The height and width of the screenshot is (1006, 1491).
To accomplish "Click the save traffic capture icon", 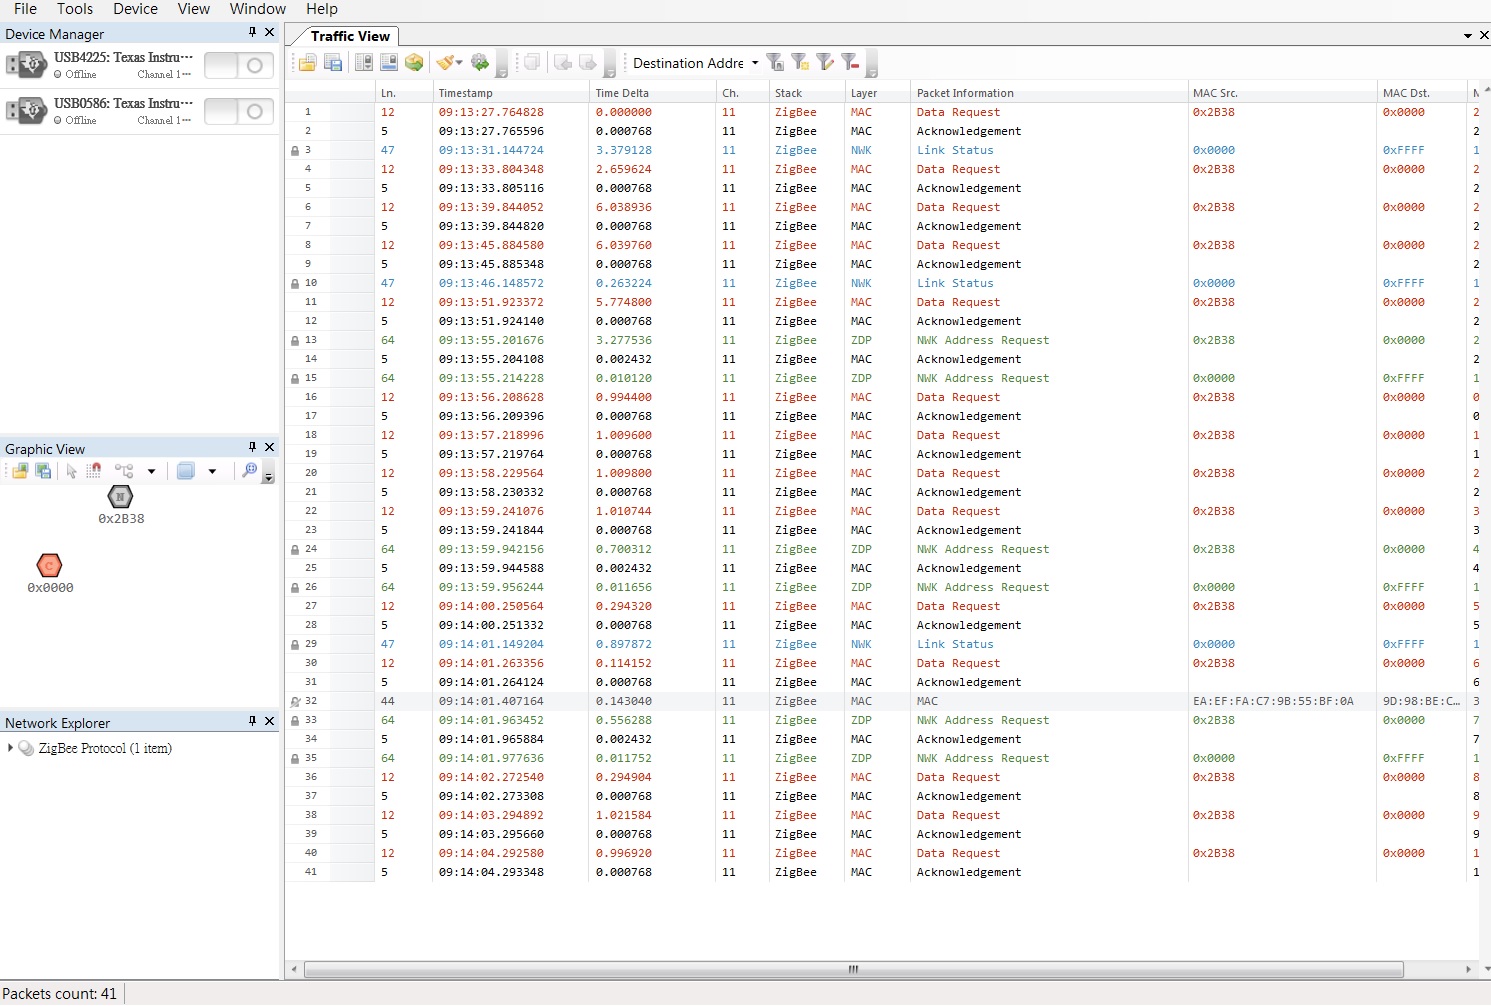I will pos(334,63).
